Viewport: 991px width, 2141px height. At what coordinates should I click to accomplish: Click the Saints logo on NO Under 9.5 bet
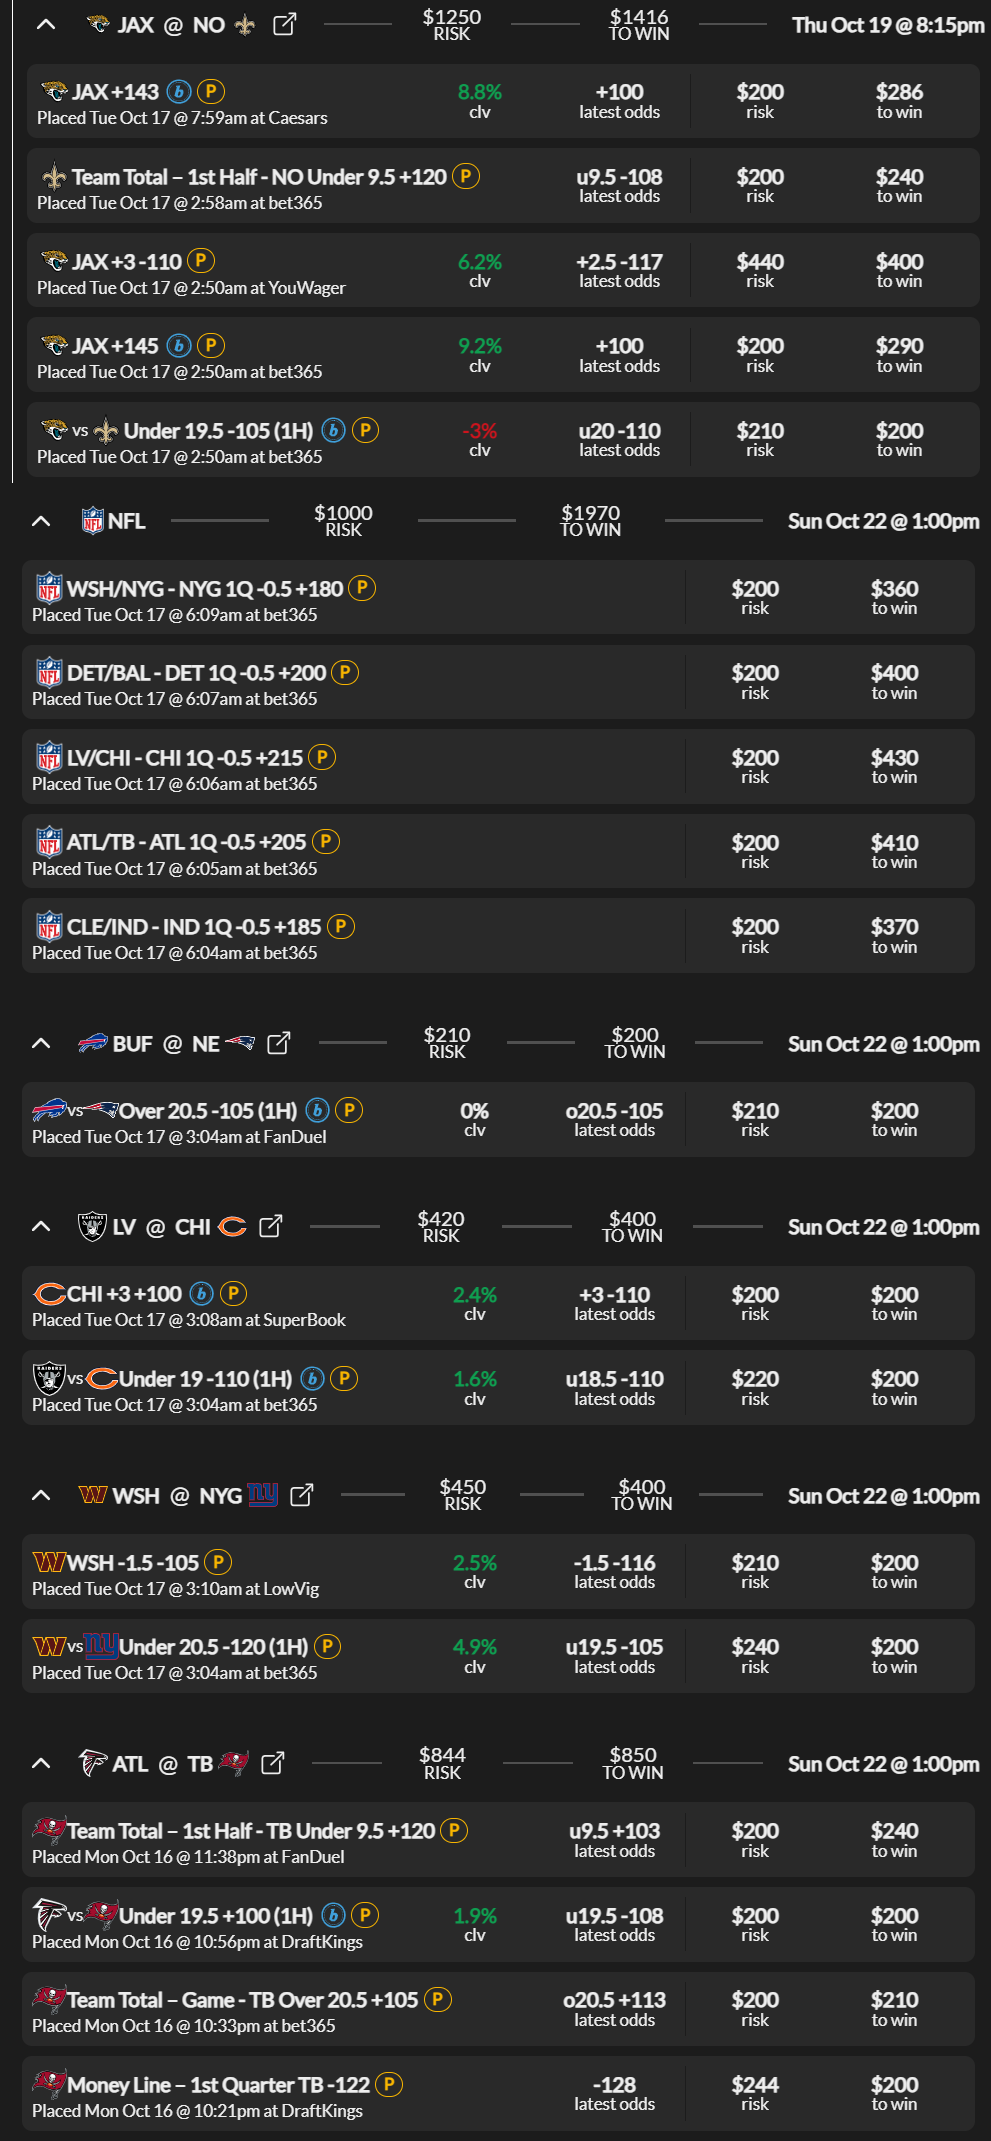[54, 177]
